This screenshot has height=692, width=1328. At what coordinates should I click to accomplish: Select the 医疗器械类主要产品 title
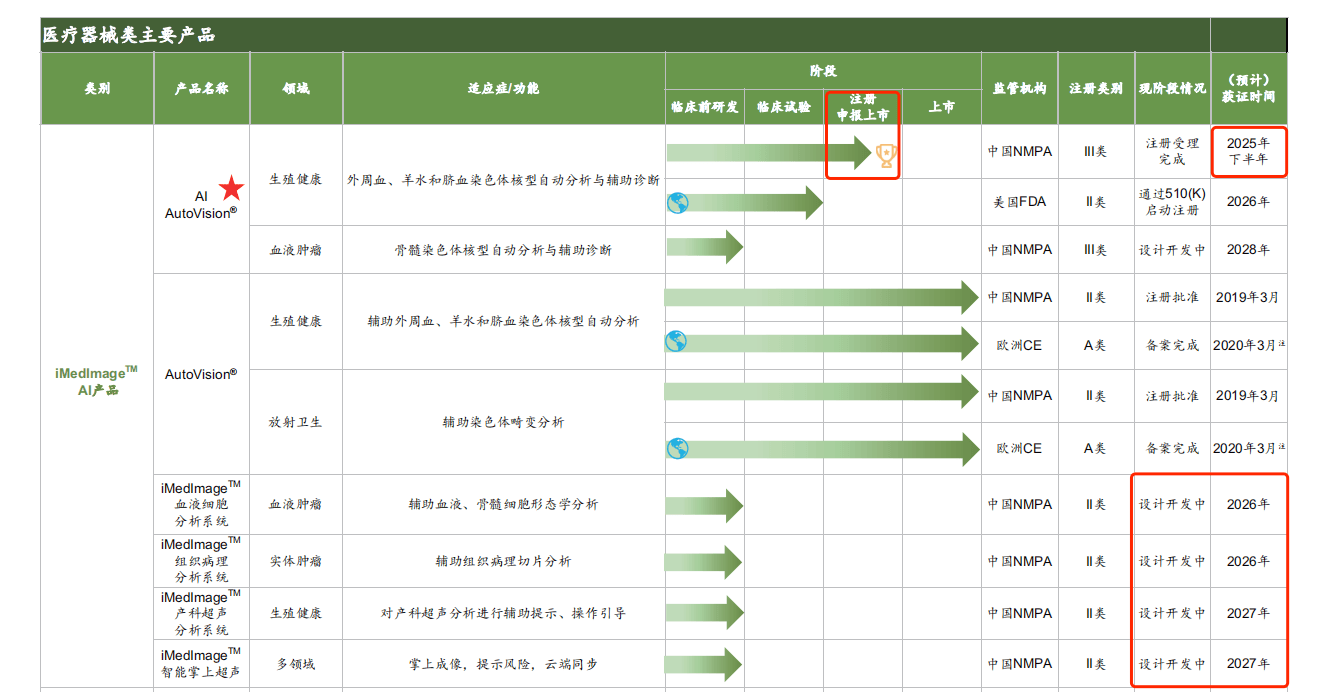[x=129, y=36]
